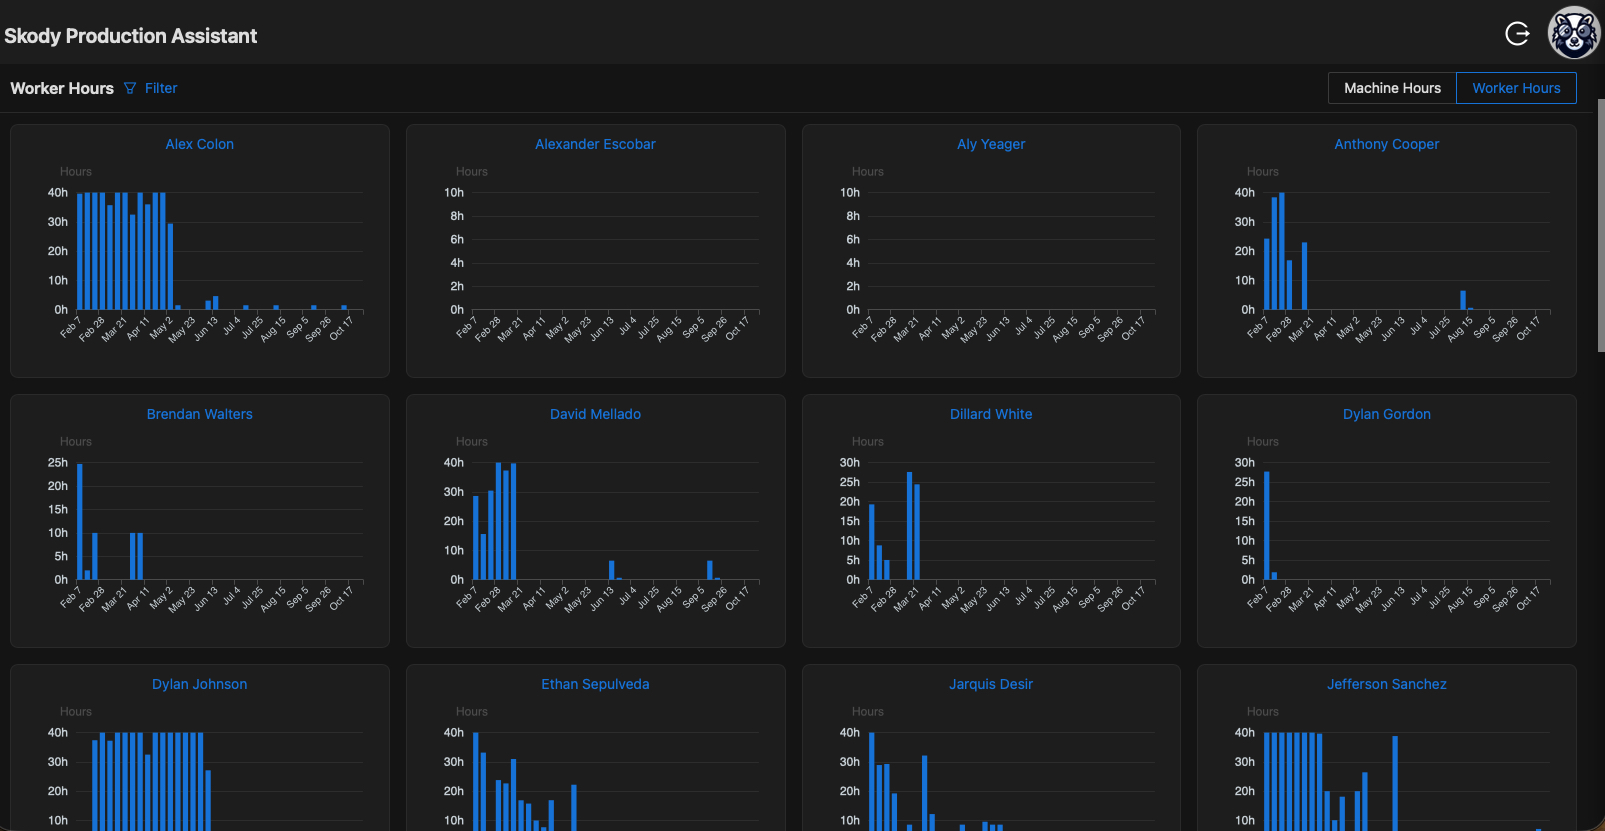Click Skody Production Assistant title
This screenshot has height=831, width=1605.
130,36
